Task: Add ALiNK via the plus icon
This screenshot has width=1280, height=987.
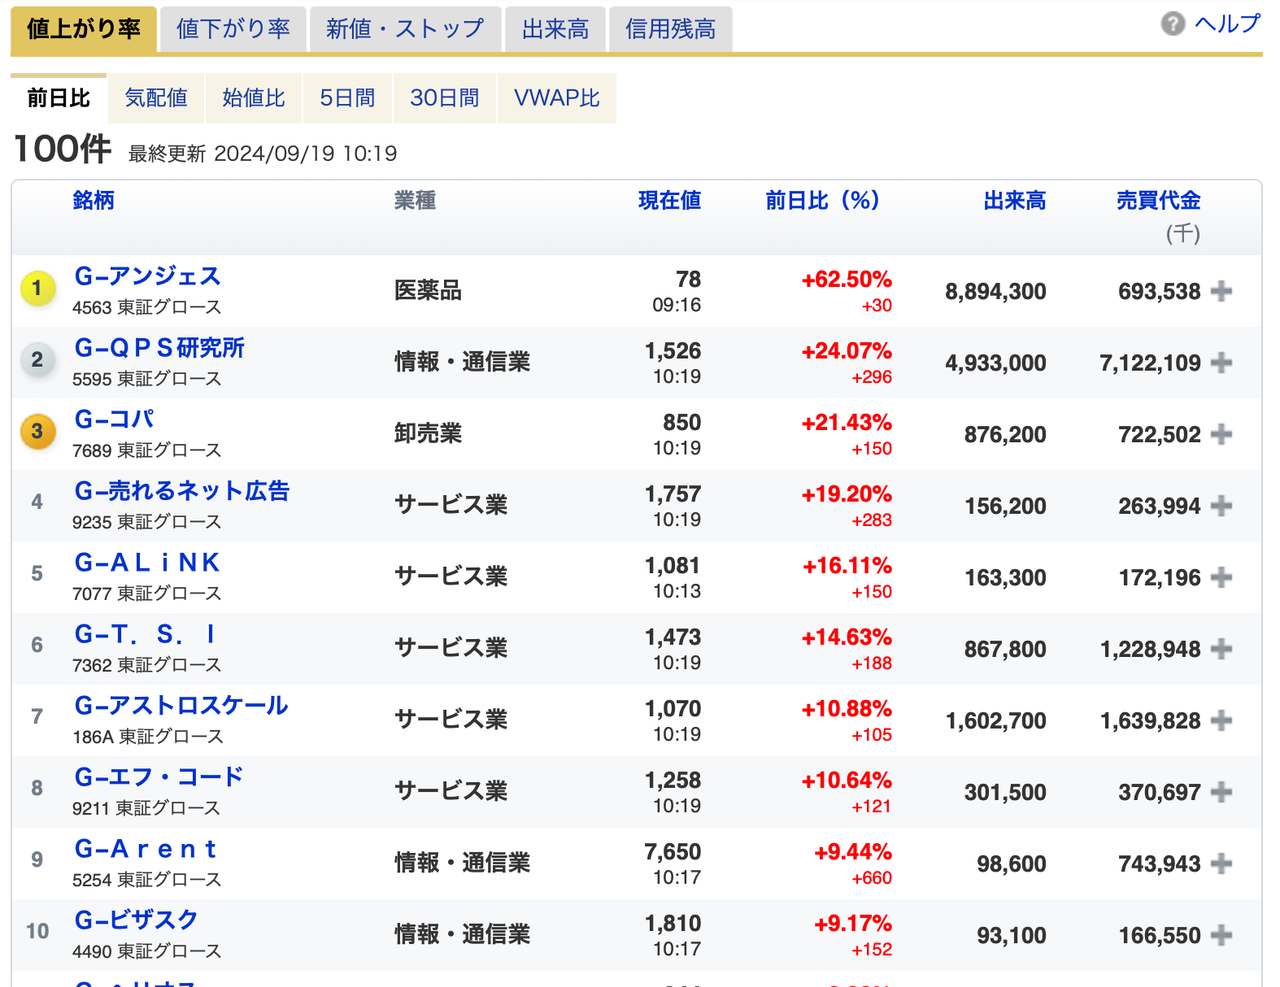Action: [x=1221, y=577]
